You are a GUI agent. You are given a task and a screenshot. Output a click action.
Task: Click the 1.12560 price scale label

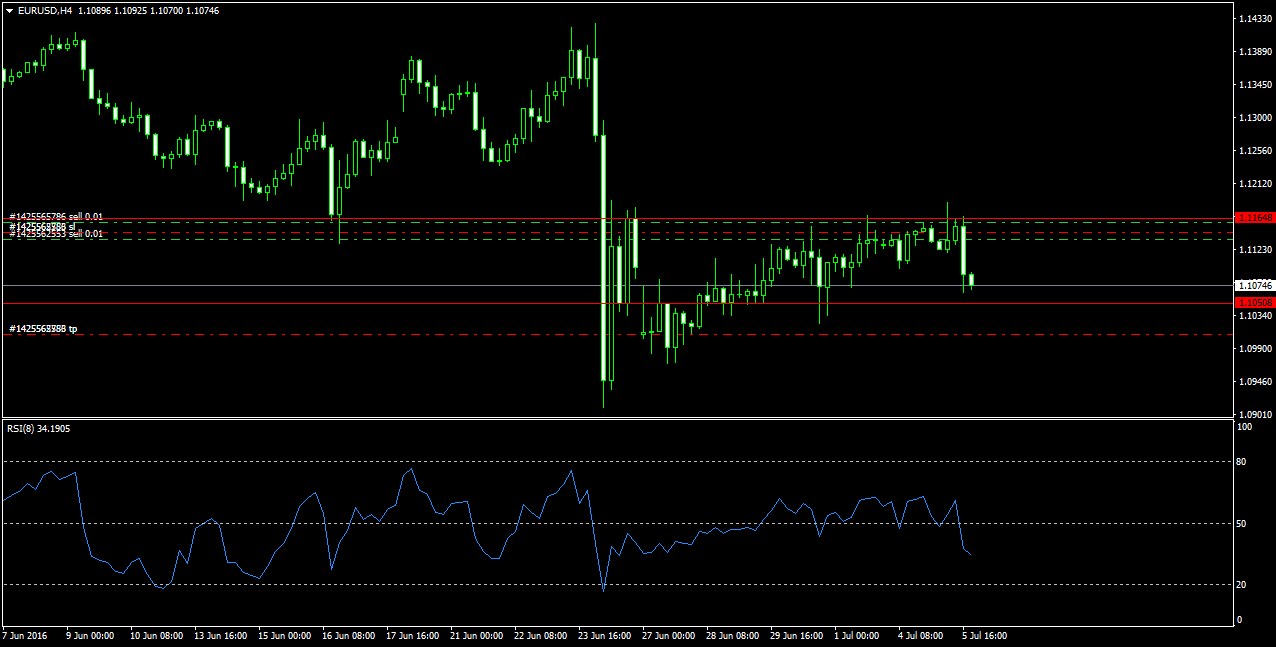click(x=1254, y=151)
